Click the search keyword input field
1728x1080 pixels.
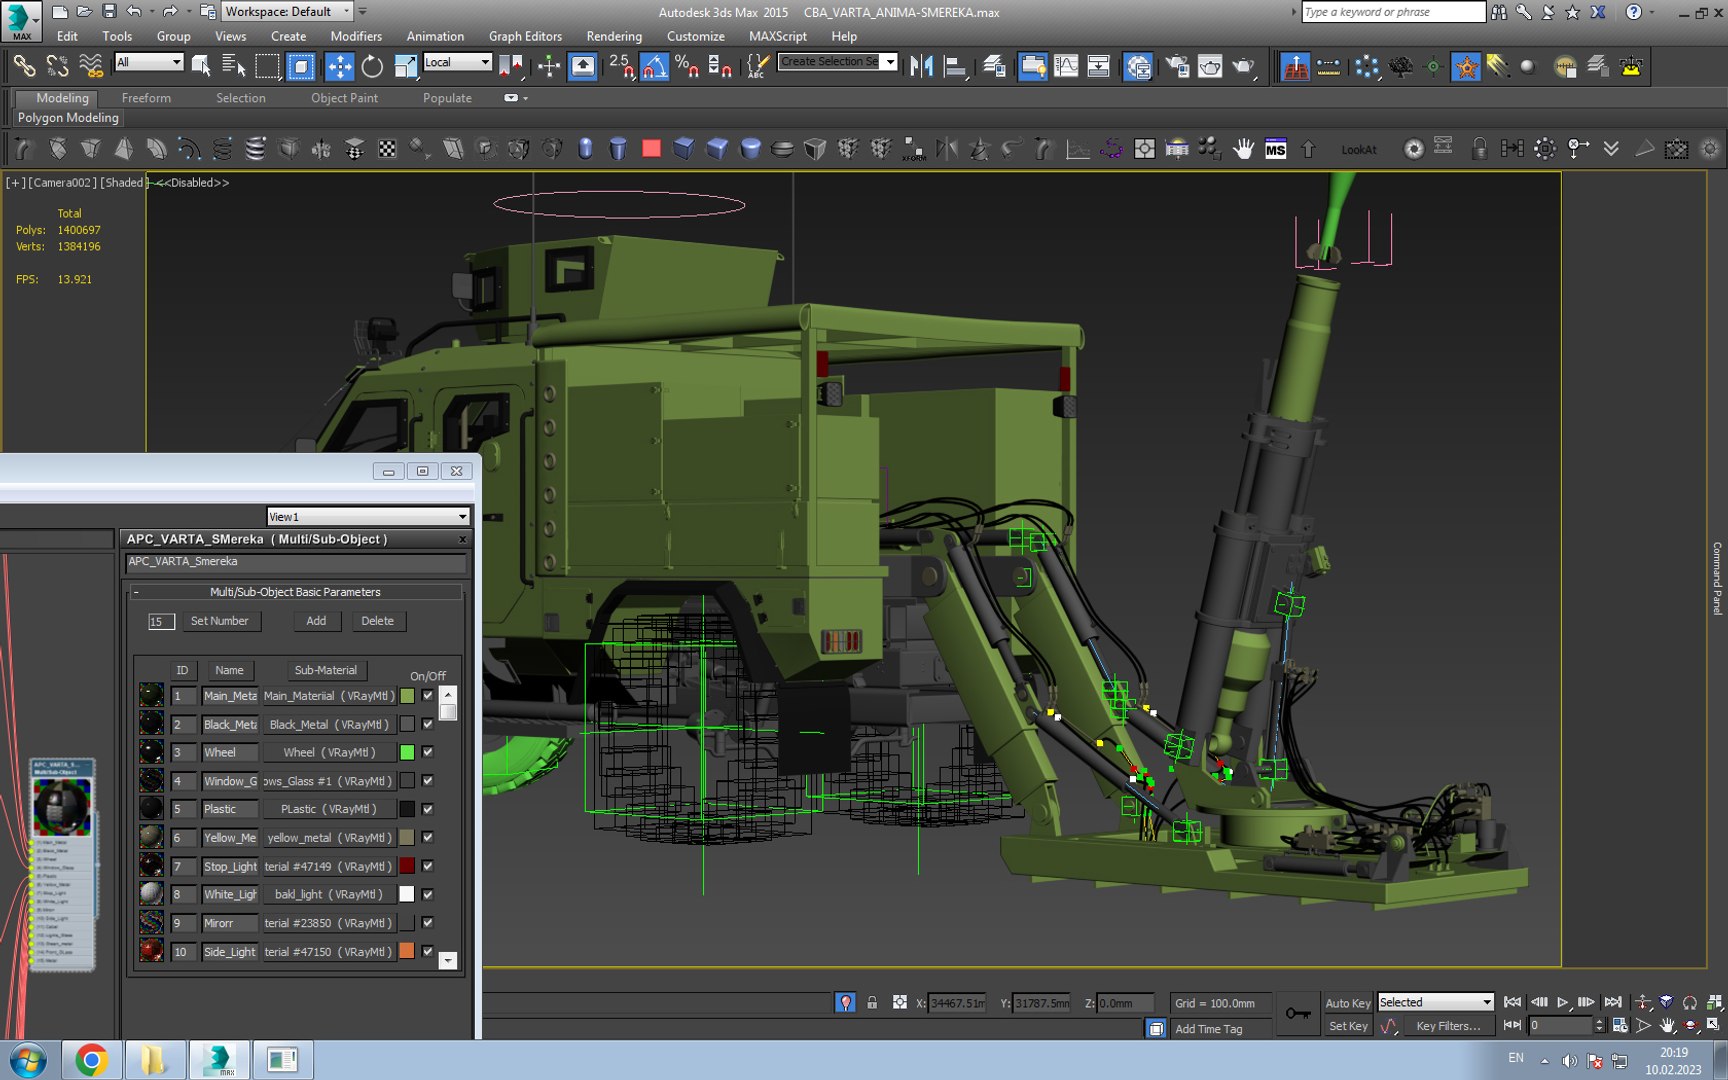1393,12
